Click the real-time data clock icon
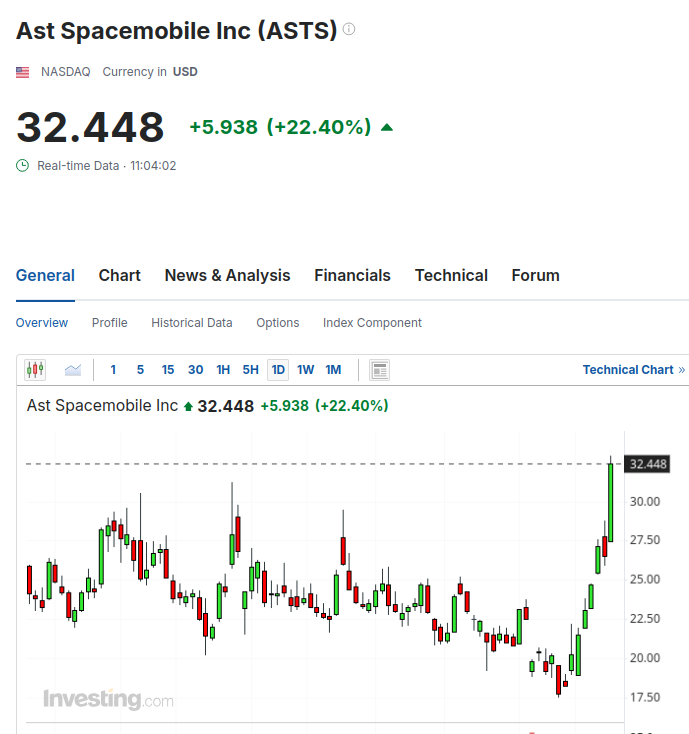This screenshot has height=734, width=689. tap(22, 166)
